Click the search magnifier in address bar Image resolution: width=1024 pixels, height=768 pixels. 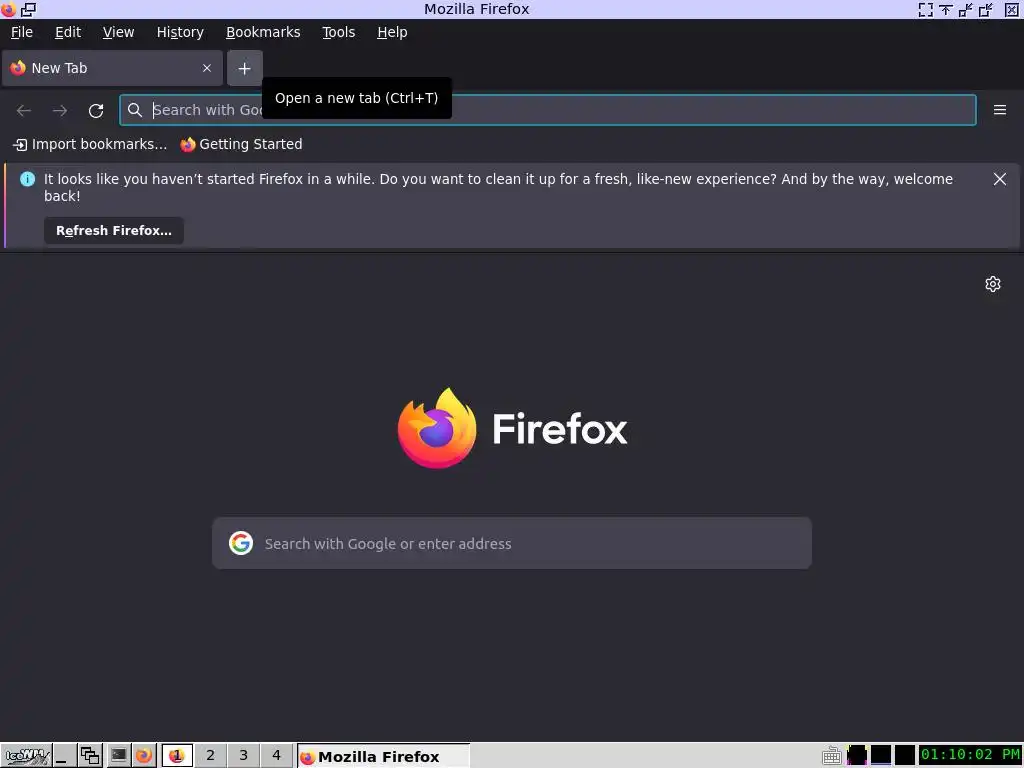(x=135, y=110)
